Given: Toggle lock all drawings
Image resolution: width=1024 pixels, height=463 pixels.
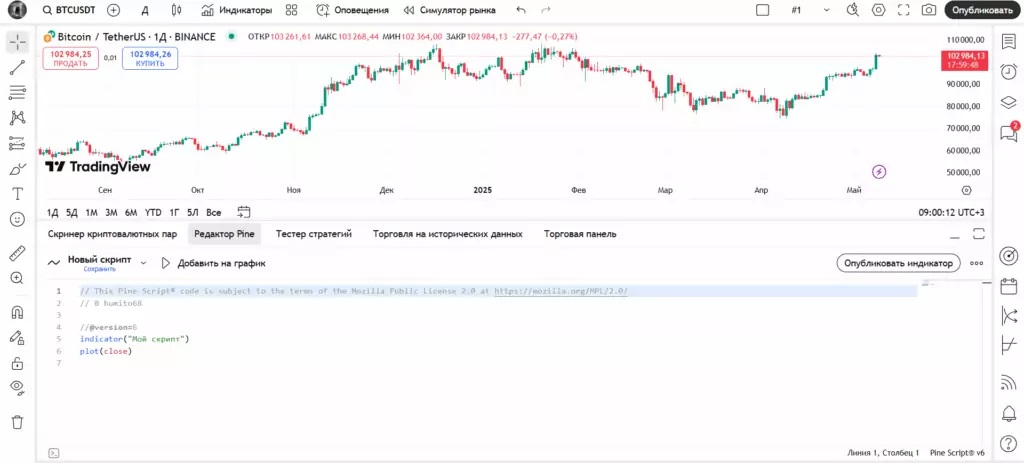Looking at the screenshot, I should 18,363.
